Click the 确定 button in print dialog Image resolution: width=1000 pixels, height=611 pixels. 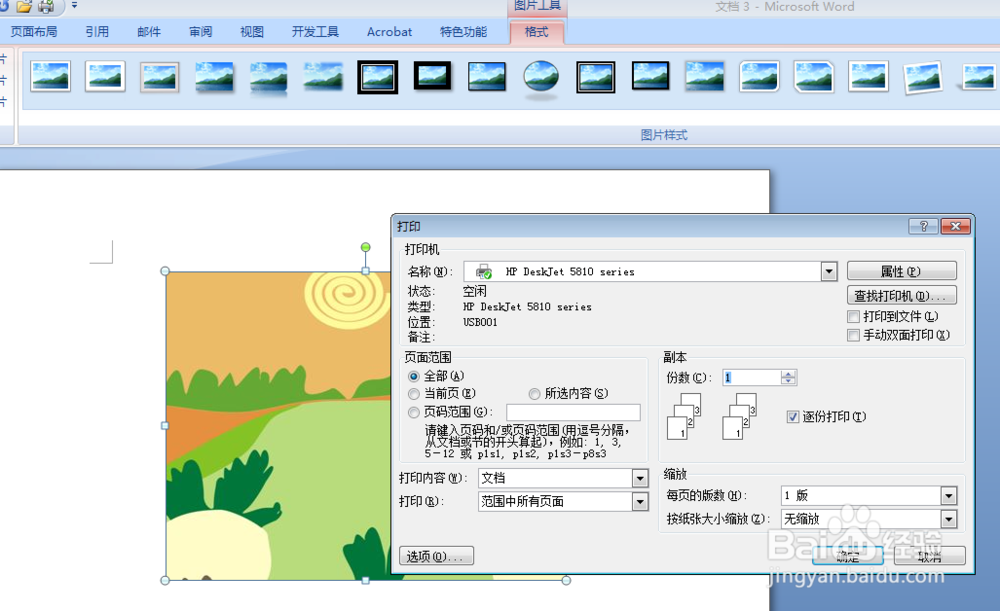pos(848,556)
